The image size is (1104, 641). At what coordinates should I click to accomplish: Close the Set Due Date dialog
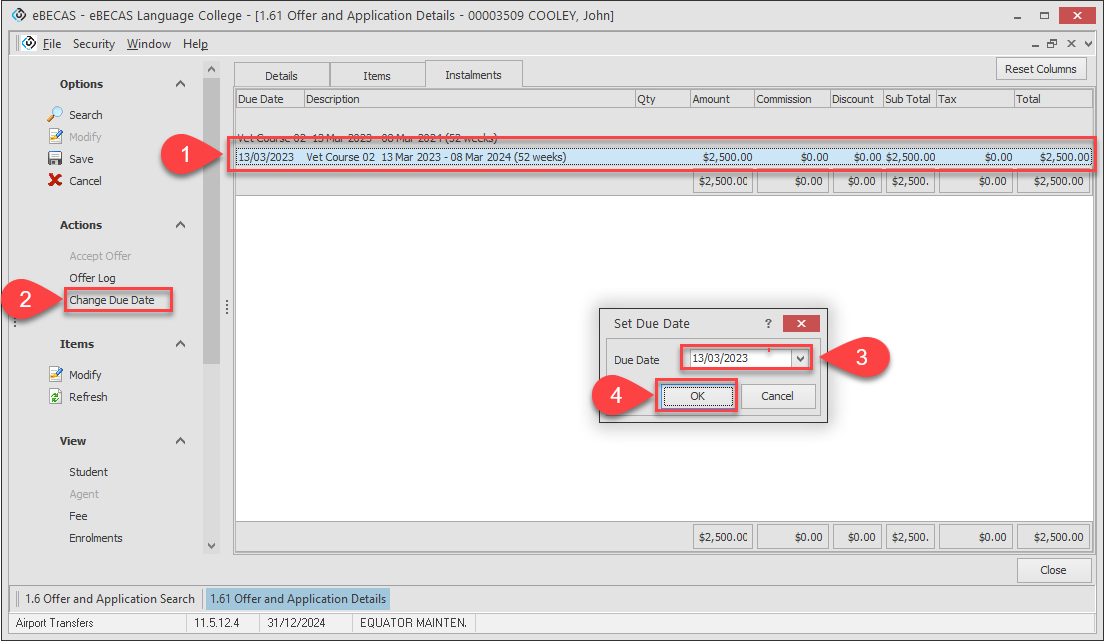[801, 324]
